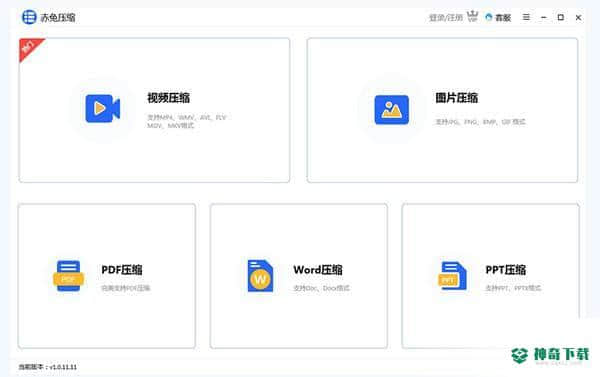
Task: Click the PDF file icon
Action: [x=68, y=276]
